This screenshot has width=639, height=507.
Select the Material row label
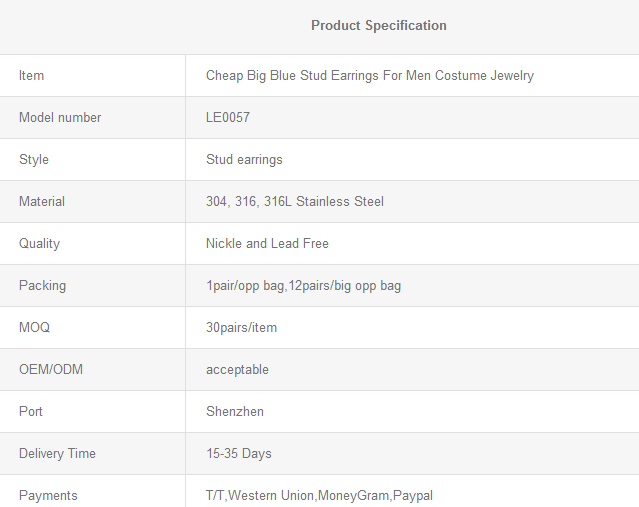[42, 201]
